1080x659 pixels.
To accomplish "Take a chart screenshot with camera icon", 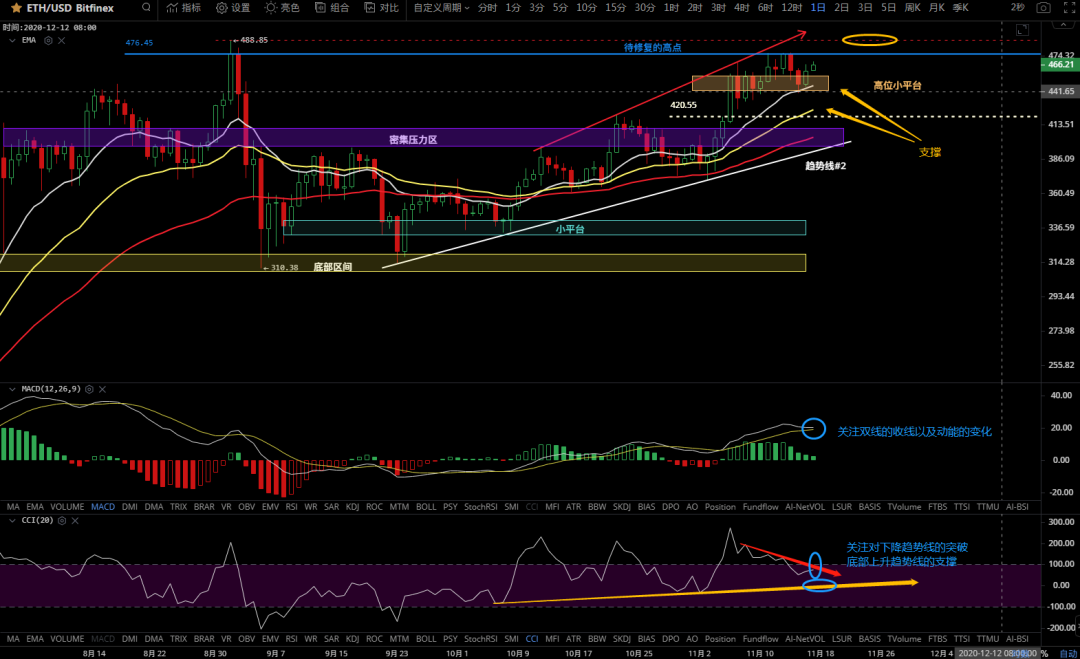I will (1043, 8).
